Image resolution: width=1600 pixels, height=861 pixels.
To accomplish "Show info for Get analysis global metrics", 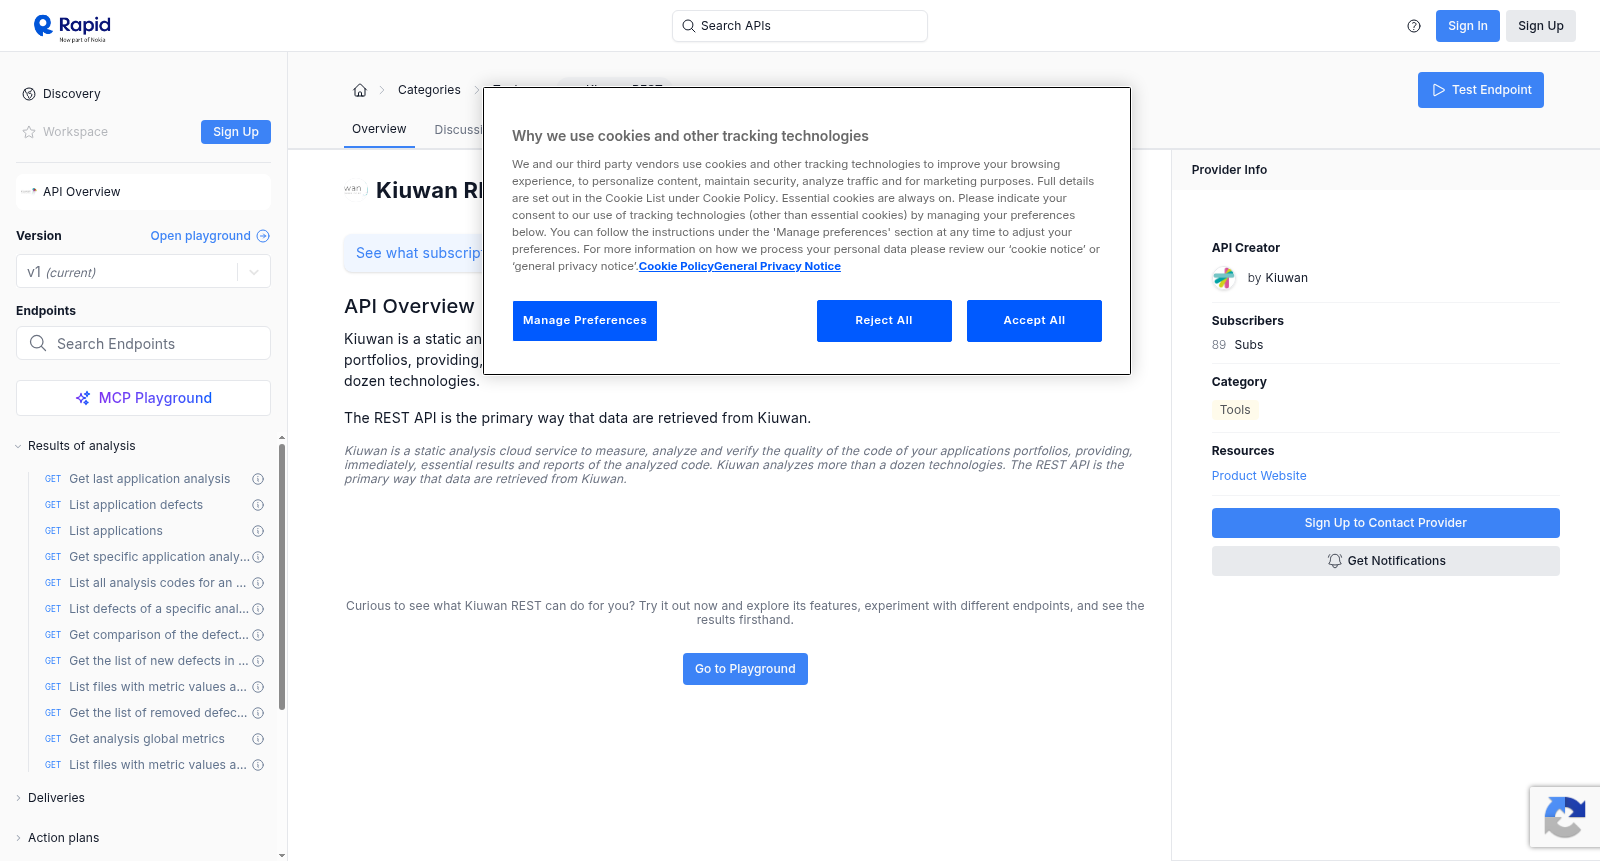I will tap(258, 739).
